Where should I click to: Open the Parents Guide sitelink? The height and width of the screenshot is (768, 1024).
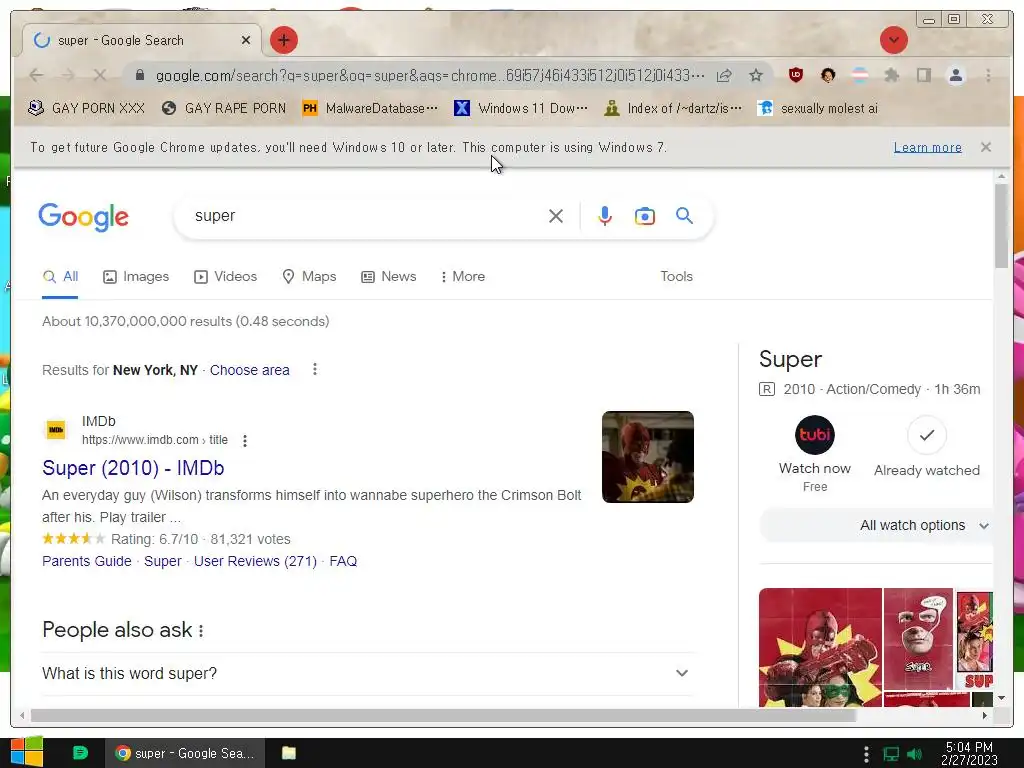tap(86, 562)
